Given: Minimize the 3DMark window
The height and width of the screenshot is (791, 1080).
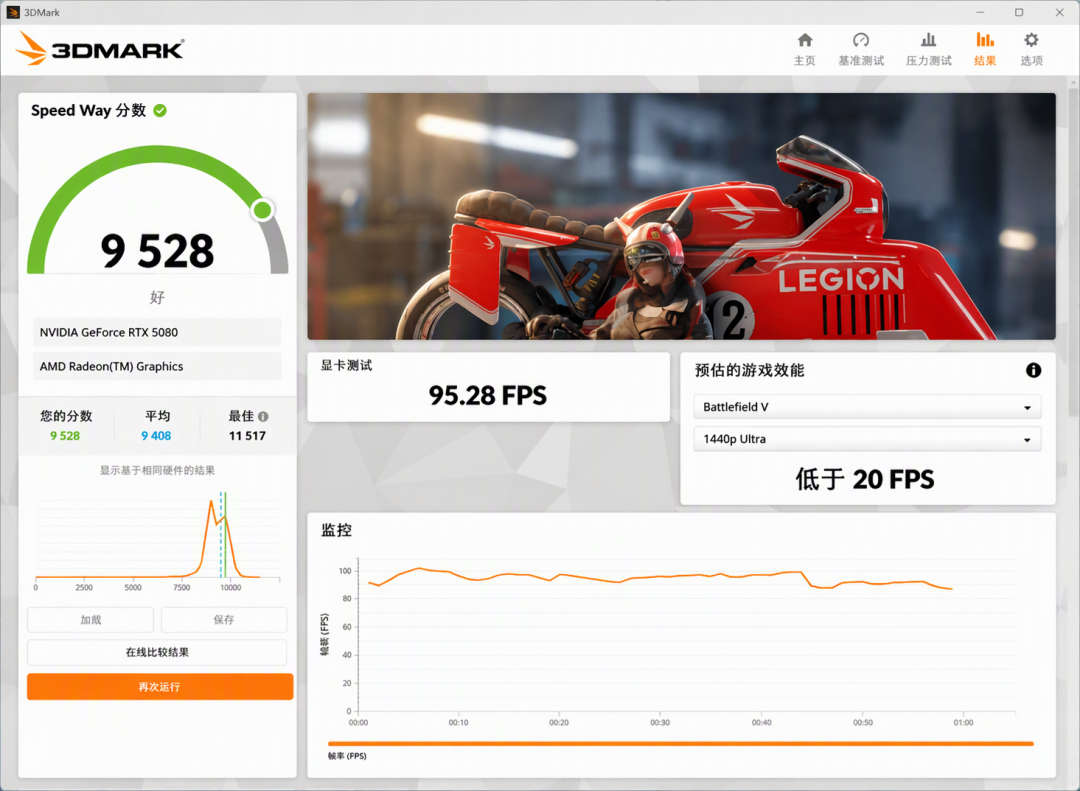Looking at the screenshot, I should 980,12.
